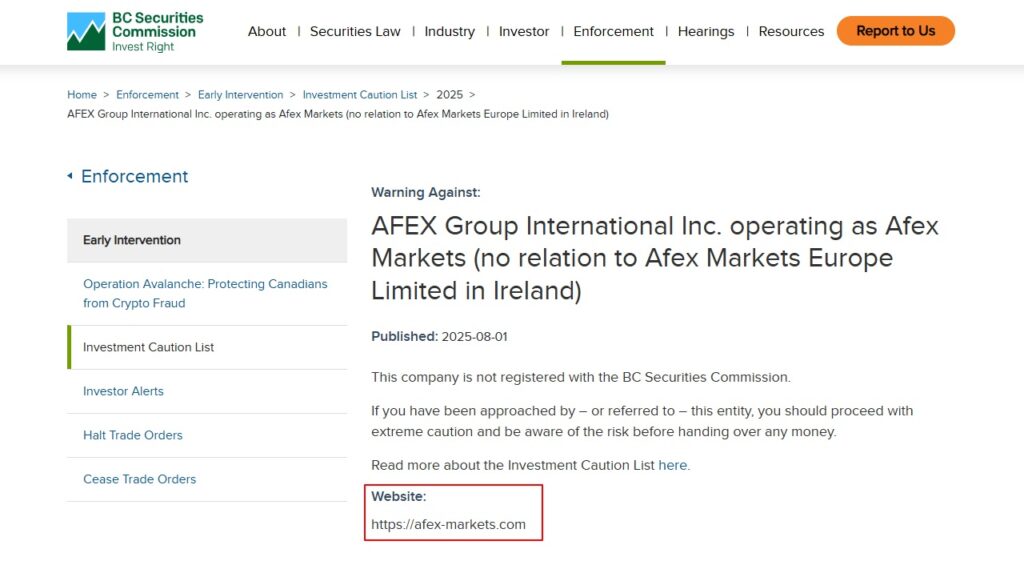Select the Enforcement navigation tab
The image size is (1024, 577).
click(613, 31)
